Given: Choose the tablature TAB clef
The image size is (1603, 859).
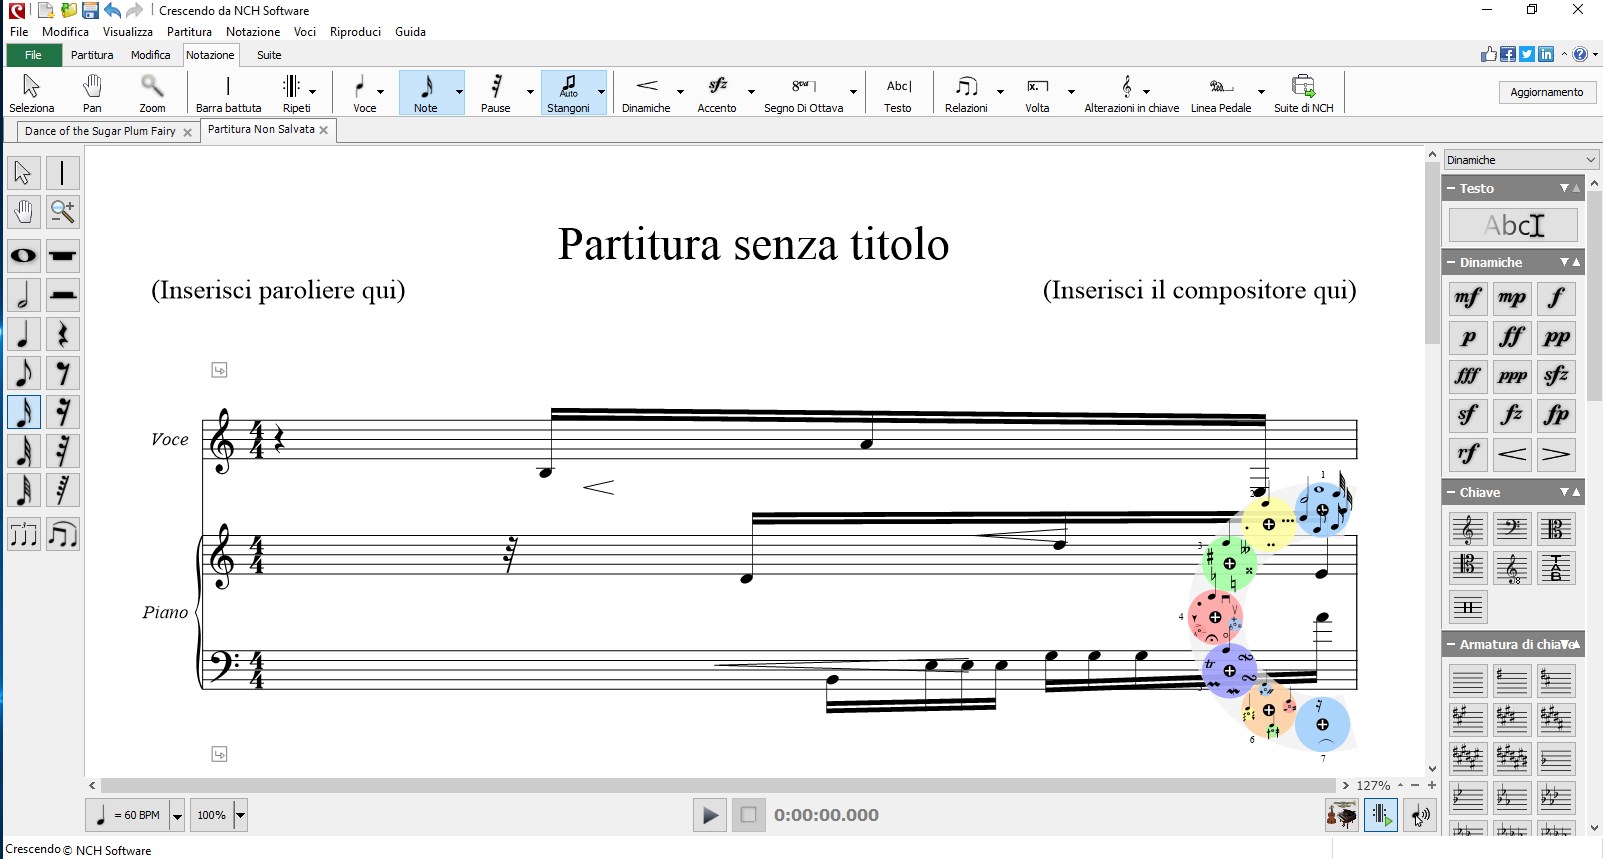Looking at the screenshot, I should [x=1556, y=567].
